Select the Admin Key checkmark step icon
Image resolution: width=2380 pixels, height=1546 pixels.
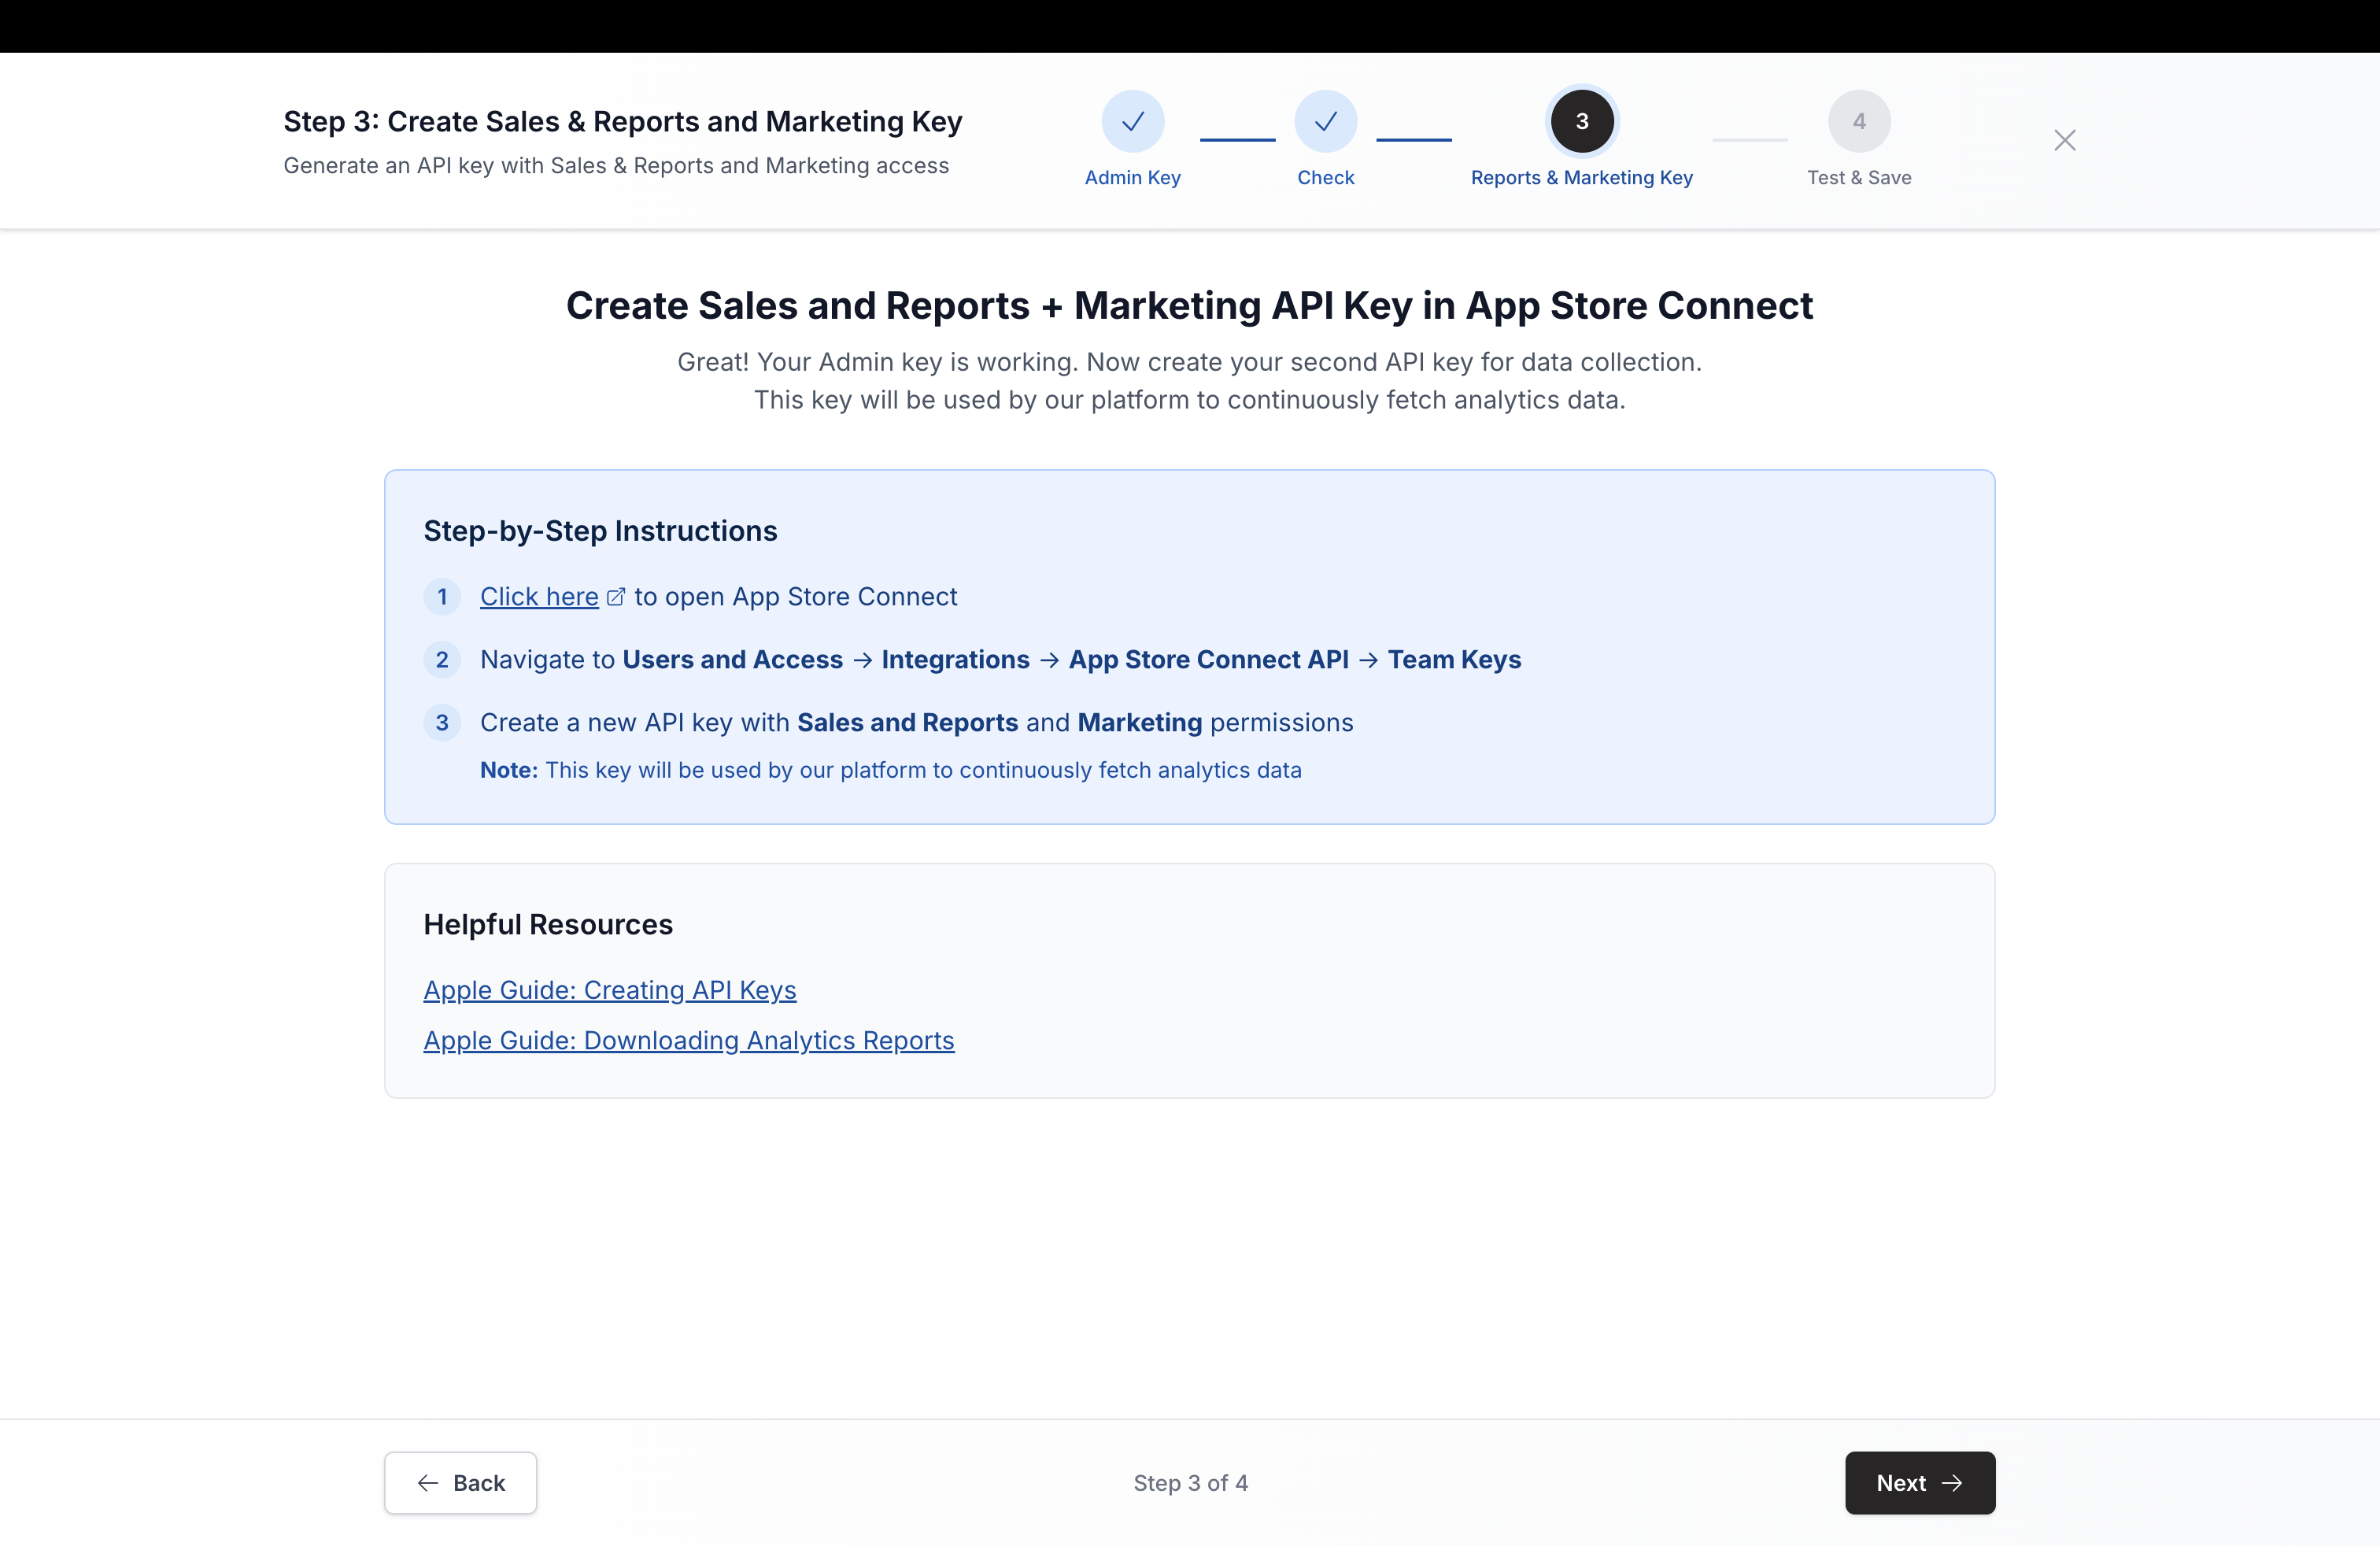tap(1132, 121)
